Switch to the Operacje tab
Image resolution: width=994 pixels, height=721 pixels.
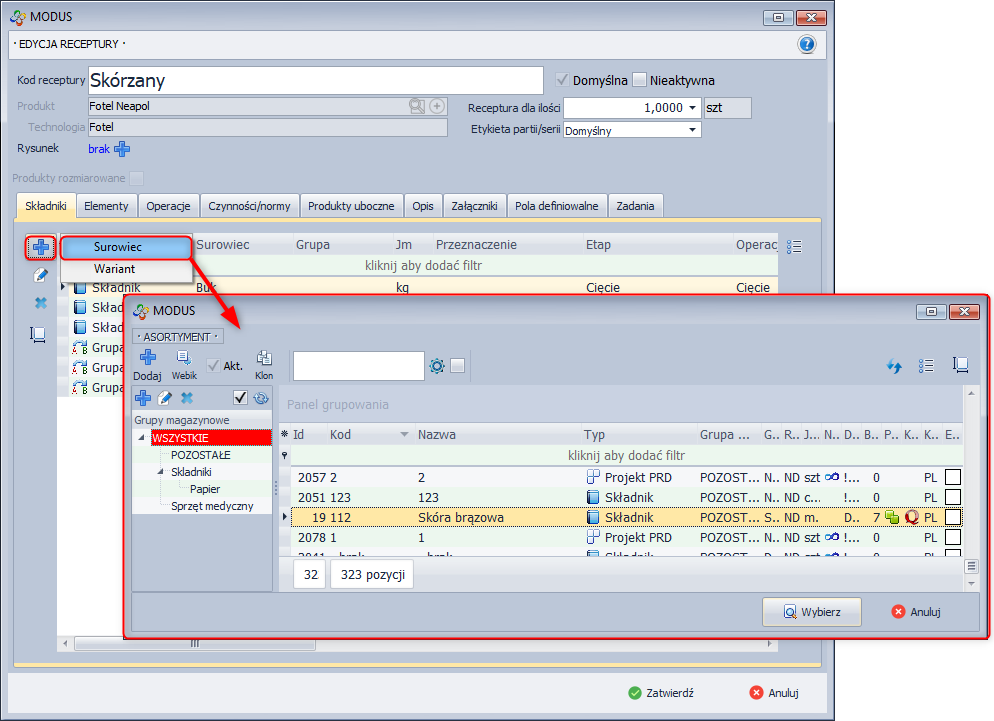click(x=168, y=206)
